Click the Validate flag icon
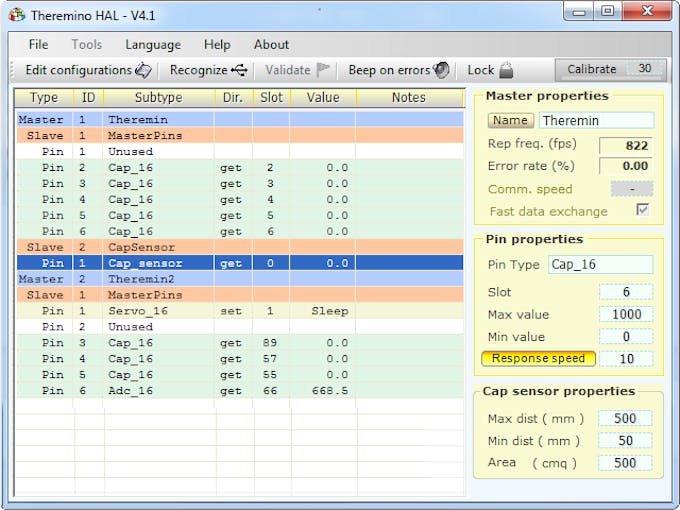 (x=323, y=70)
